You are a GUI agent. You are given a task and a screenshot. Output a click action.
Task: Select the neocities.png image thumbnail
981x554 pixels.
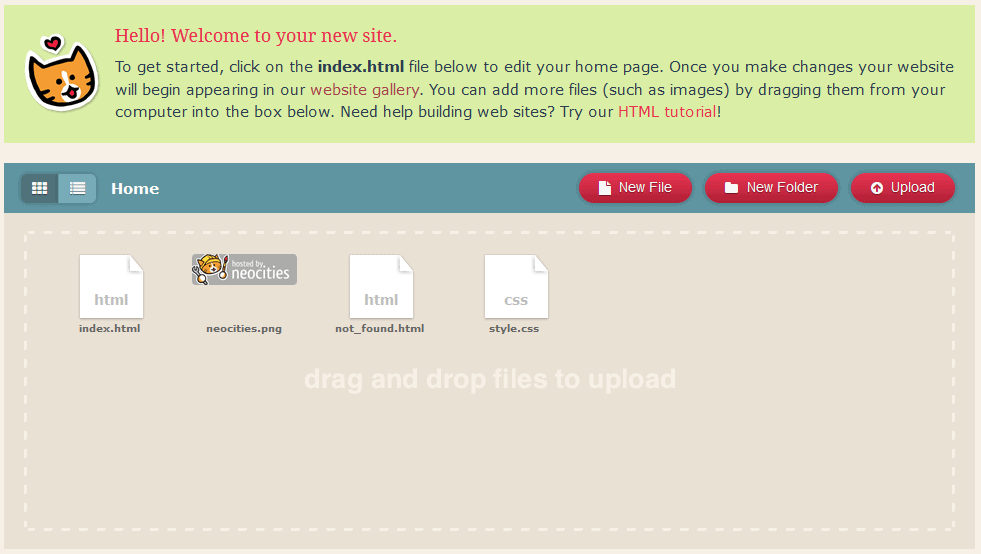pos(244,270)
